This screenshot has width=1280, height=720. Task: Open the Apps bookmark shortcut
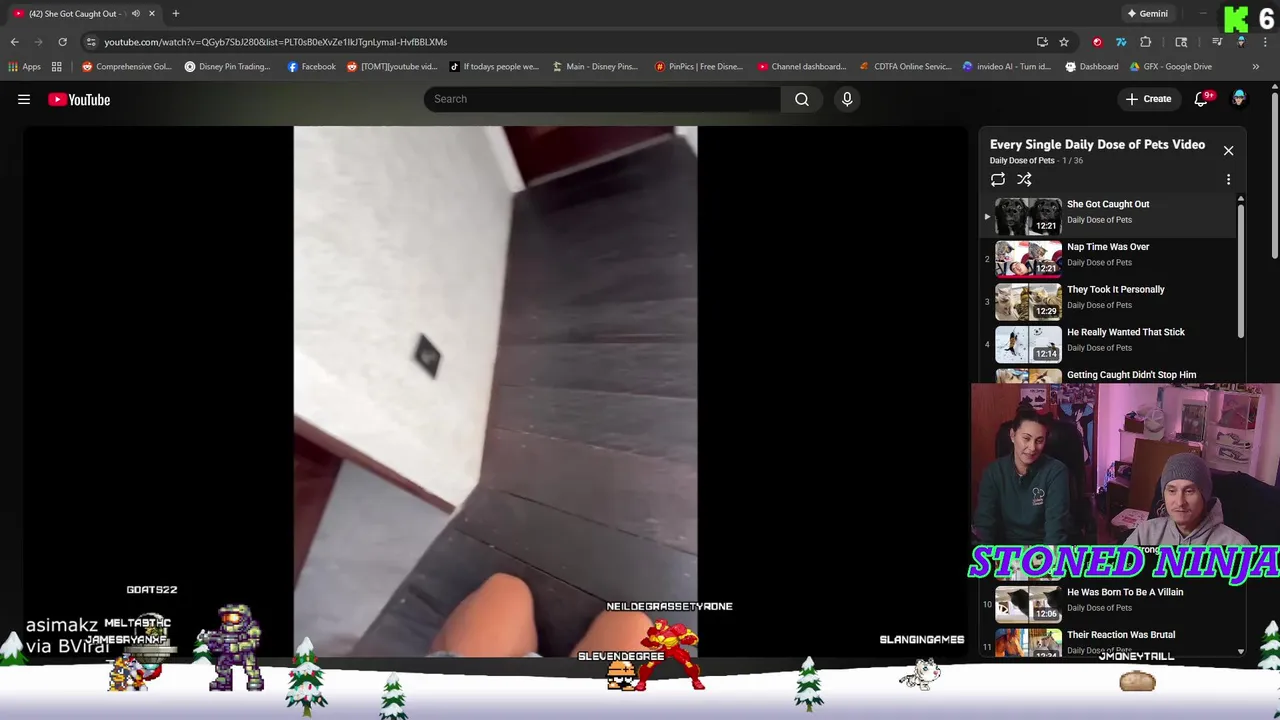[25, 67]
